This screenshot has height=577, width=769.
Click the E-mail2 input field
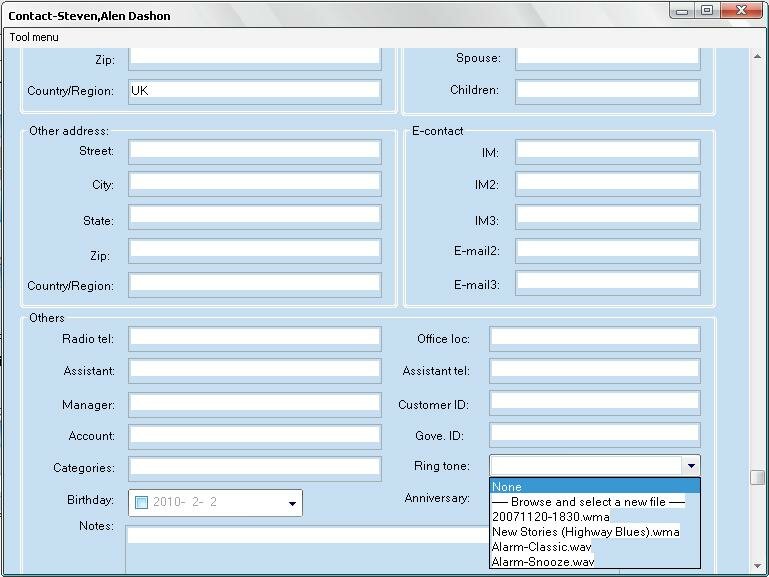(x=608, y=251)
